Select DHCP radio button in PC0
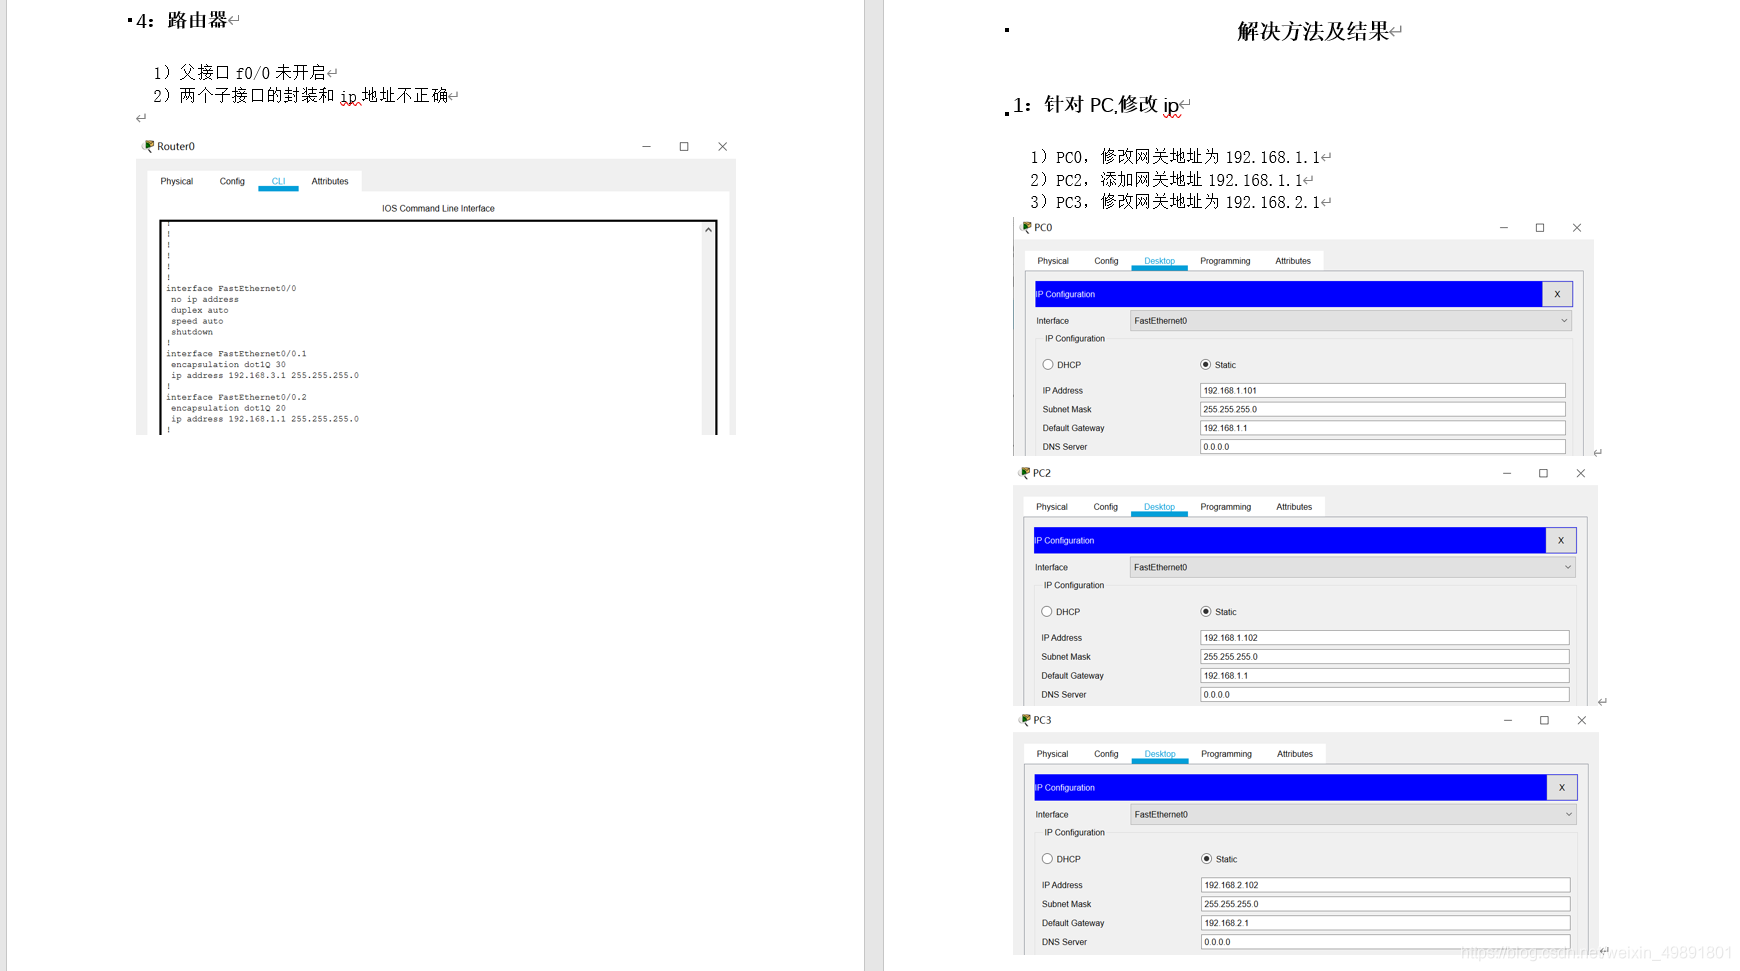 click(x=1048, y=365)
